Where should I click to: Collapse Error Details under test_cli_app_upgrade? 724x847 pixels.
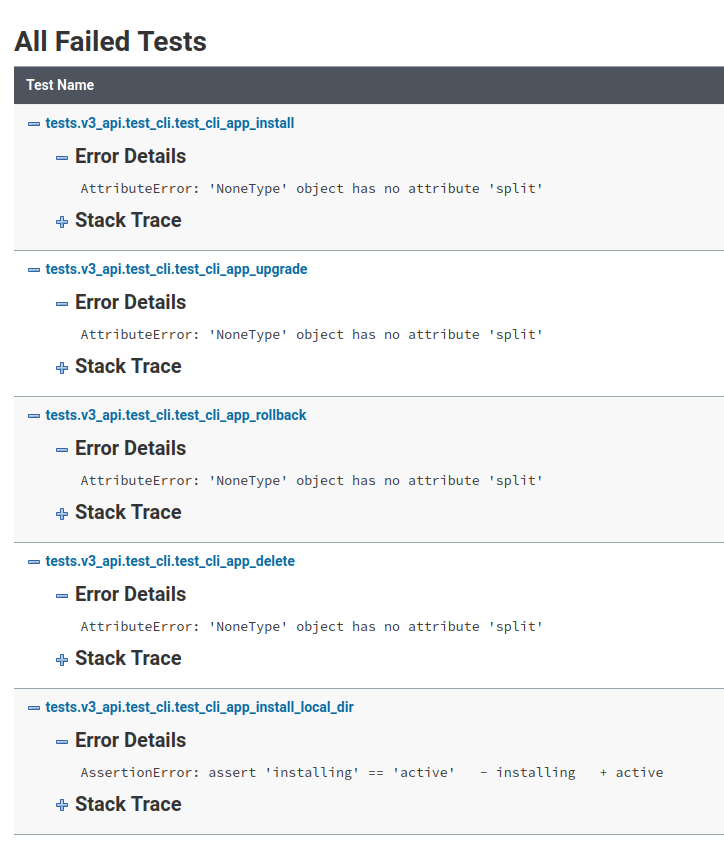[62, 303]
